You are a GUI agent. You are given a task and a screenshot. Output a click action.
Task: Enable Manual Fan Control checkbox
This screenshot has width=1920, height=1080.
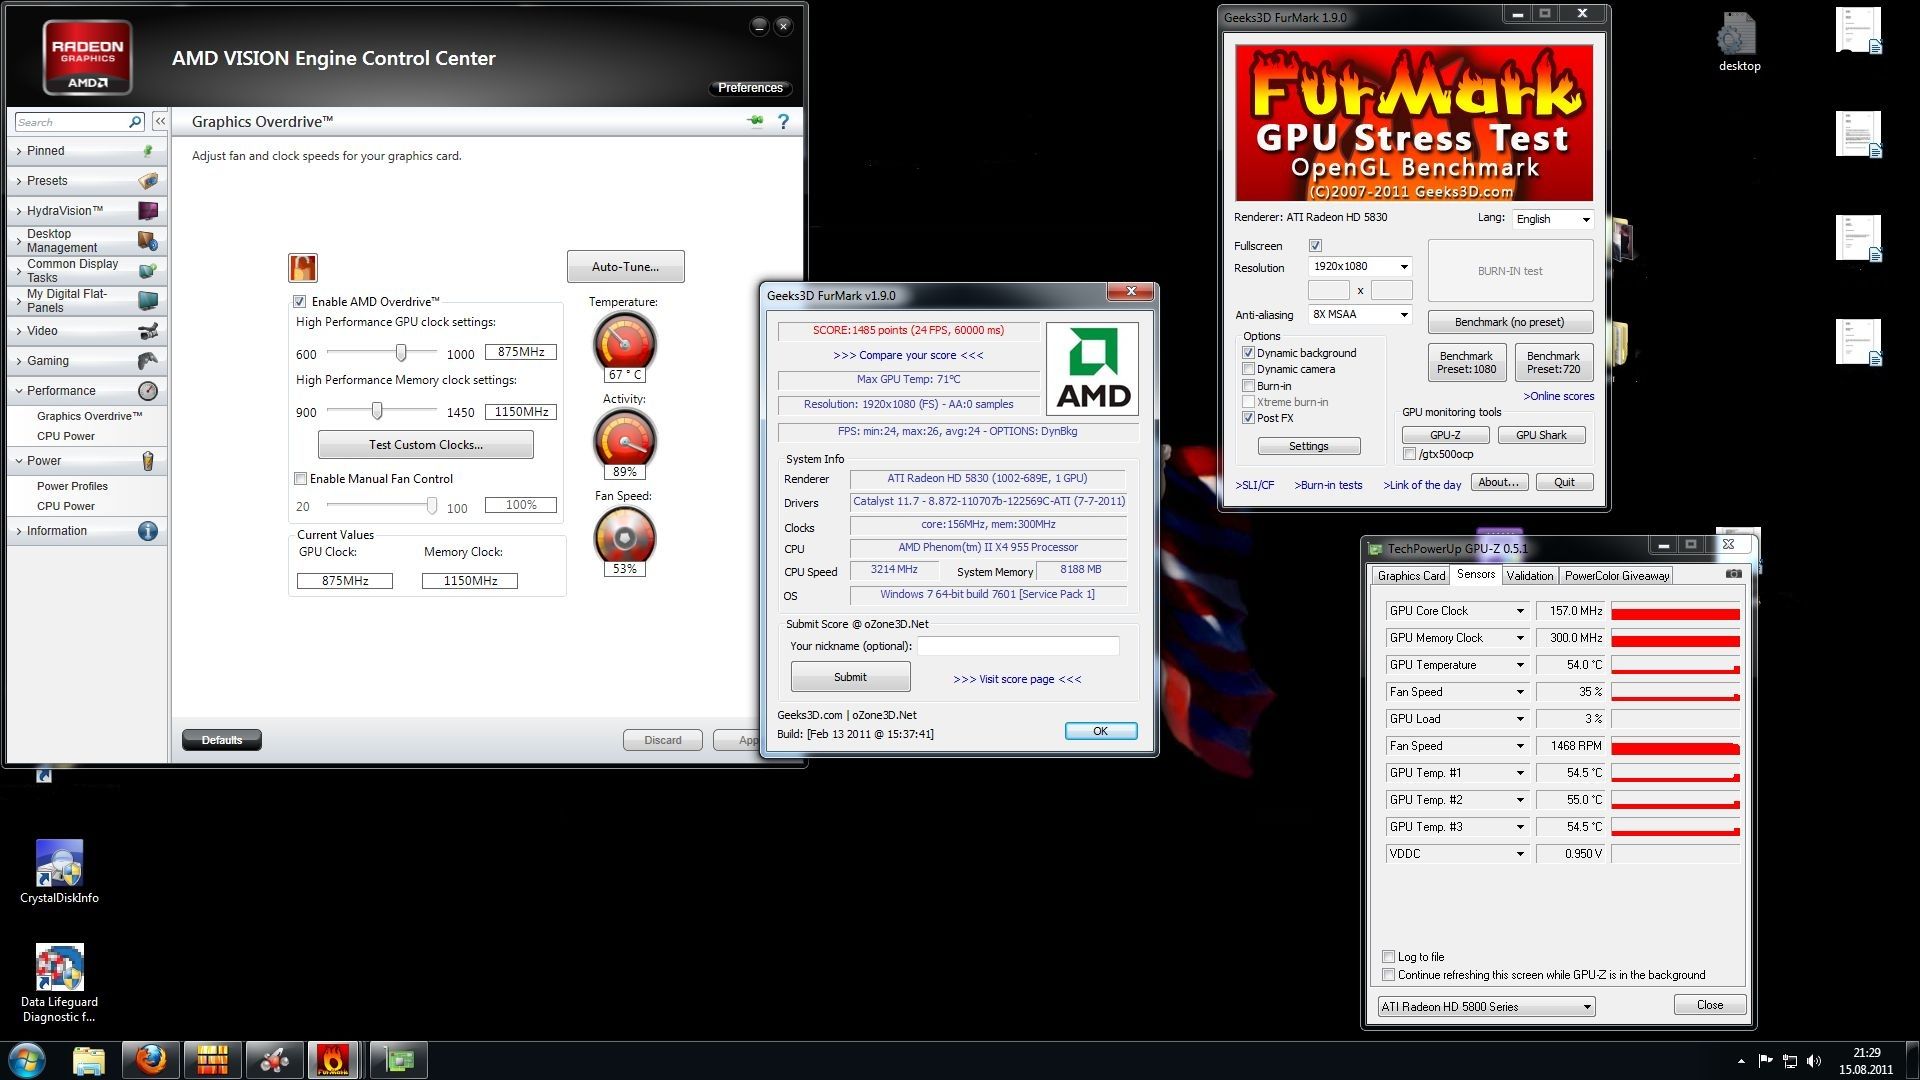[x=300, y=479]
